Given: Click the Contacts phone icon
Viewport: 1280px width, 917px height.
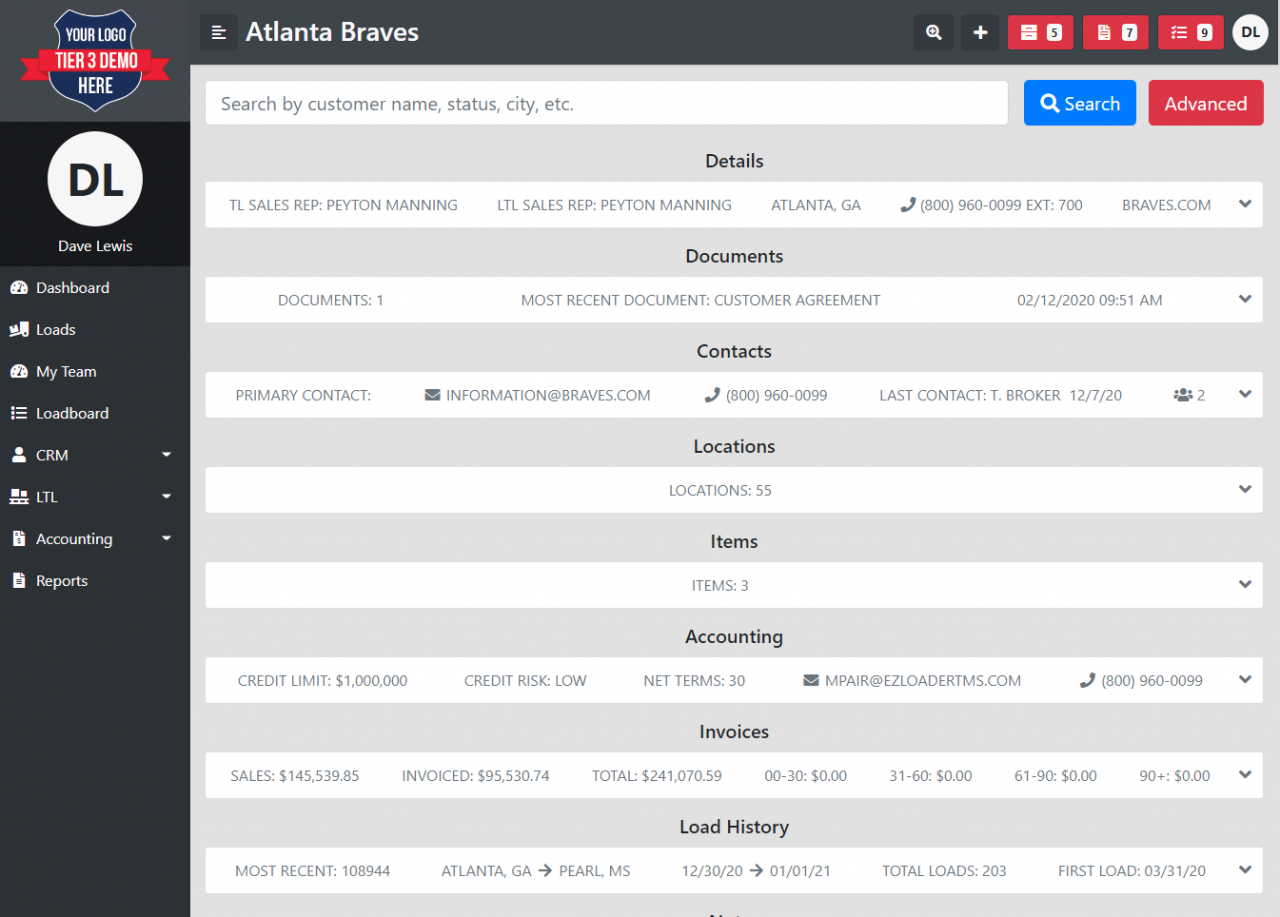Looking at the screenshot, I should point(712,395).
